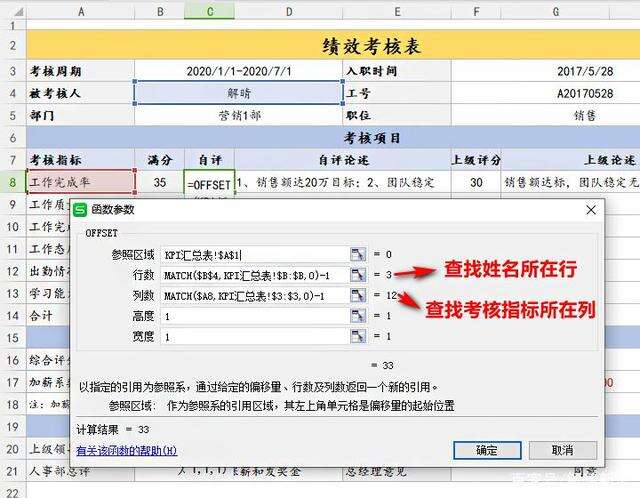The width and height of the screenshot is (640, 498).
Task: Click the 考核指标 header cell
Action: pyautogui.click(x=80, y=160)
